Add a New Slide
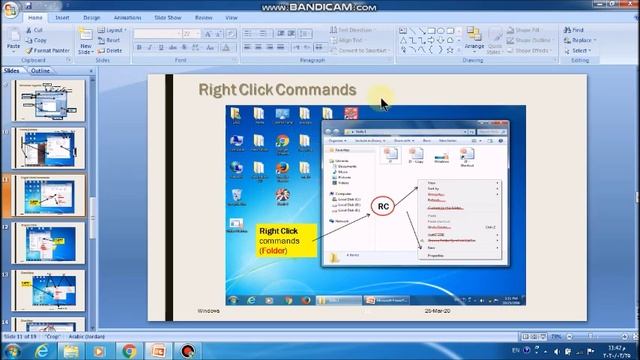Viewport: 640px width, 360px height. point(86,41)
